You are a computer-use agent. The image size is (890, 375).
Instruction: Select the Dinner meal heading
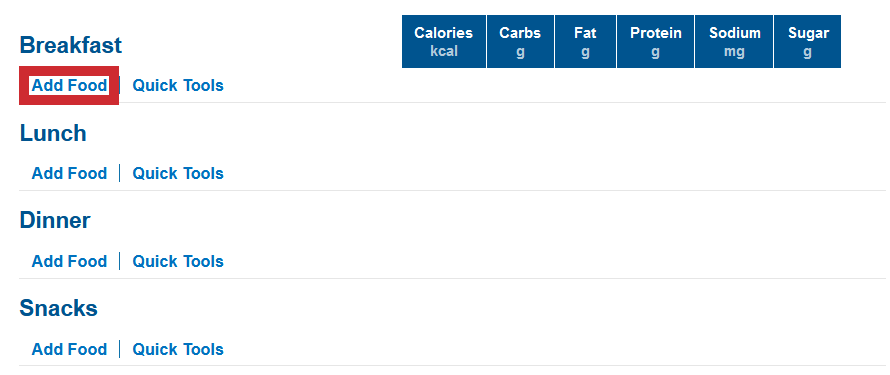click(x=55, y=220)
